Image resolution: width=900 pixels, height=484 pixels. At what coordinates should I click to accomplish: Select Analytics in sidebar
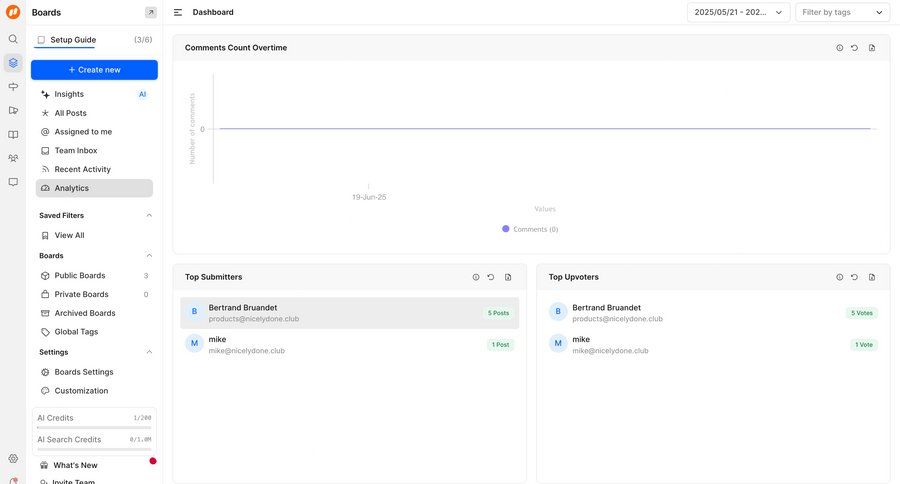[94, 188]
